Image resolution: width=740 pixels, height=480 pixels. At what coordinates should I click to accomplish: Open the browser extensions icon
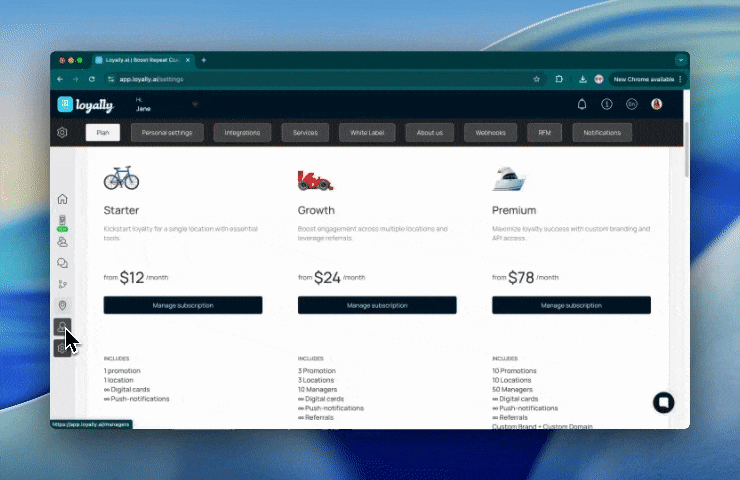(559, 79)
